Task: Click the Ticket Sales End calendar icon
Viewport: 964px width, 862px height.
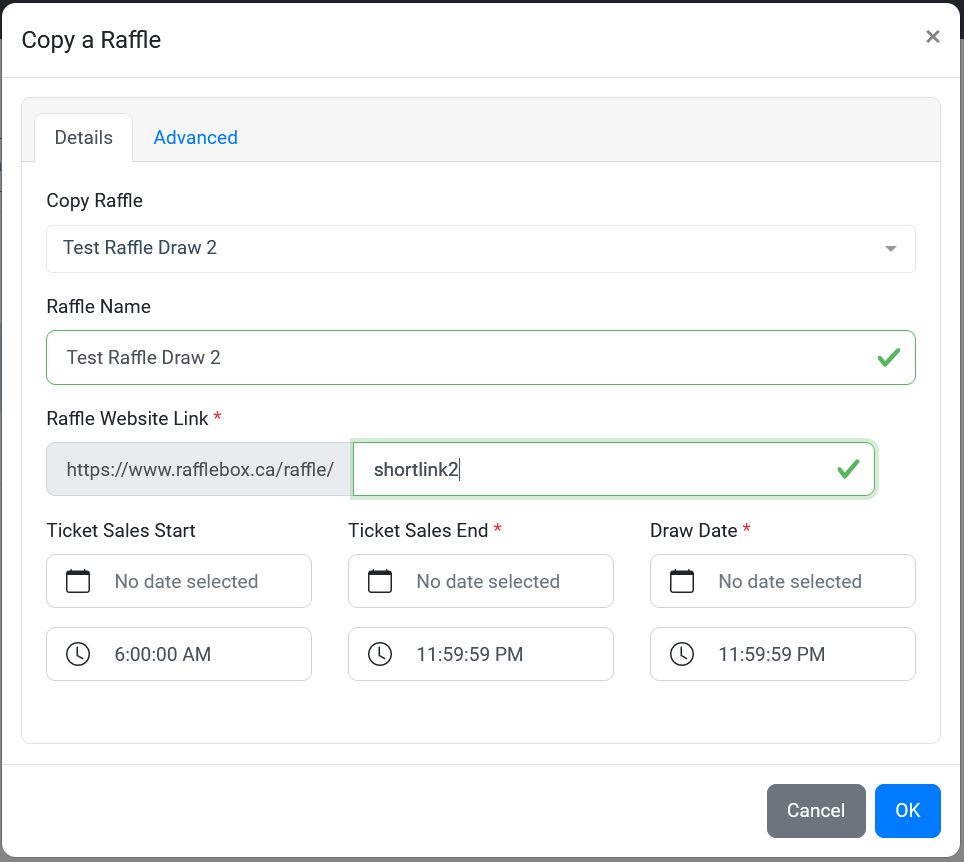Action: [x=380, y=581]
